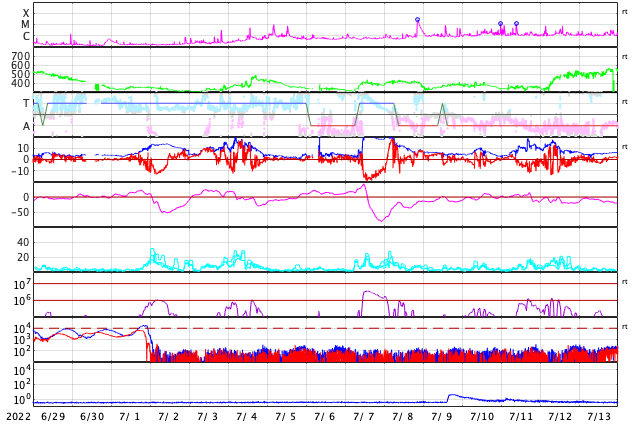This screenshot has height=424, width=634.
Task: Click the '400' solar wind speed label
Action: pos(21,83)
